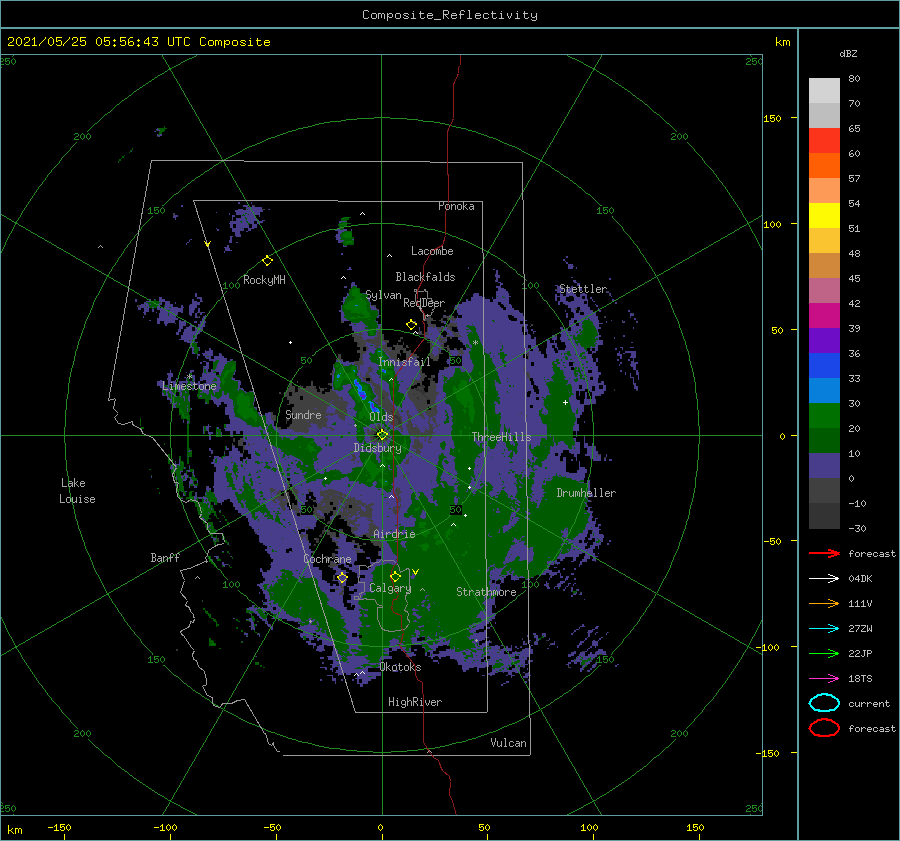Click the Vulcan label
Viewport: 900px width, 841px height.
508,743
